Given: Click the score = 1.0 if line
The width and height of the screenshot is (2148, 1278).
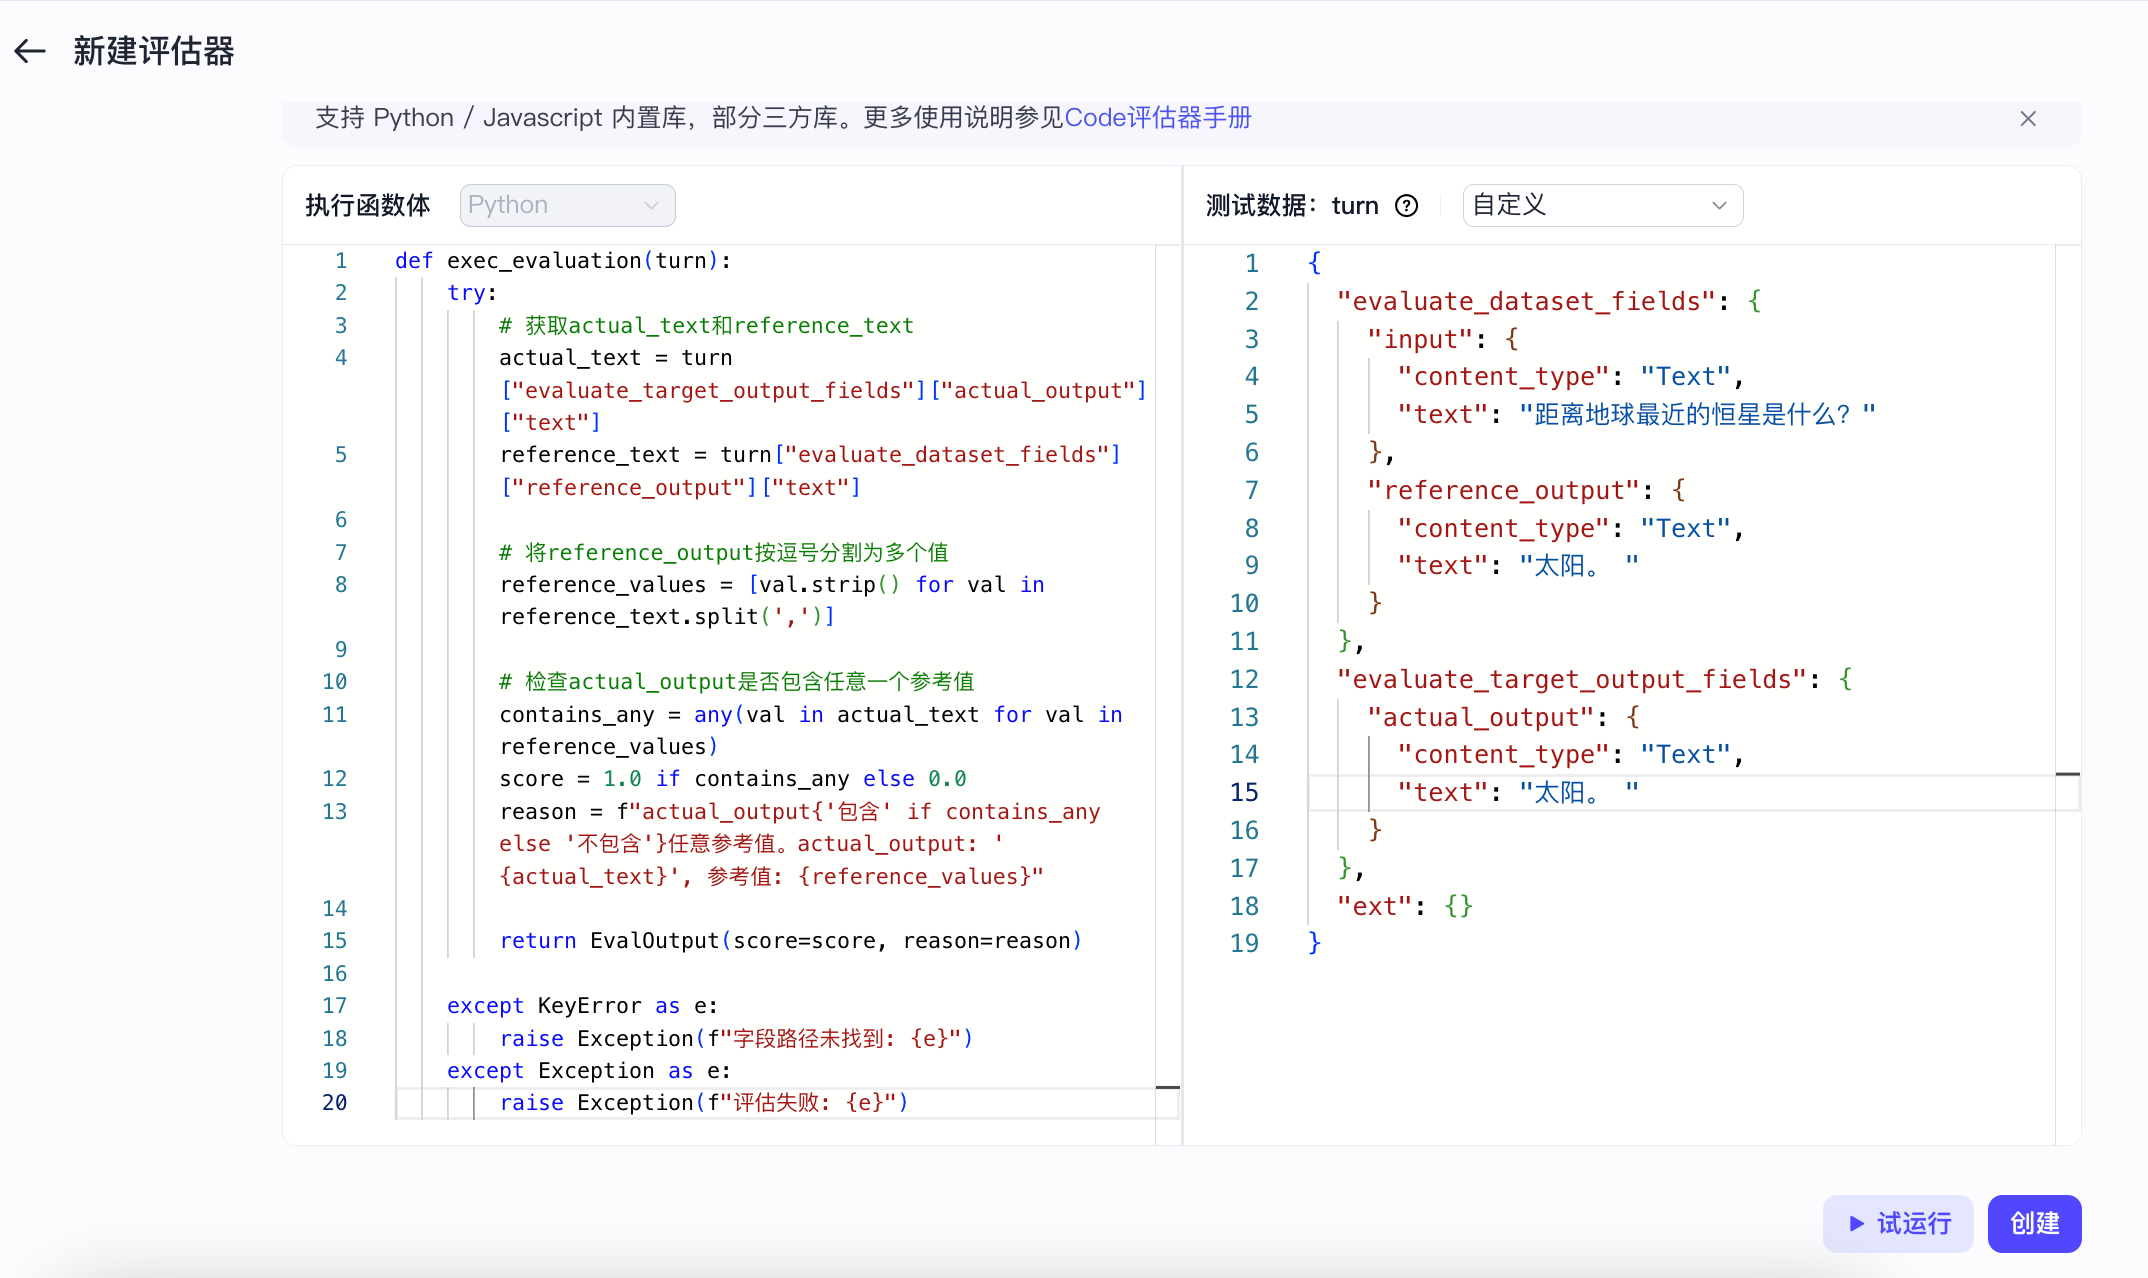Looking at the screenshot, I should pyautogui.click(x=733, y=779).
